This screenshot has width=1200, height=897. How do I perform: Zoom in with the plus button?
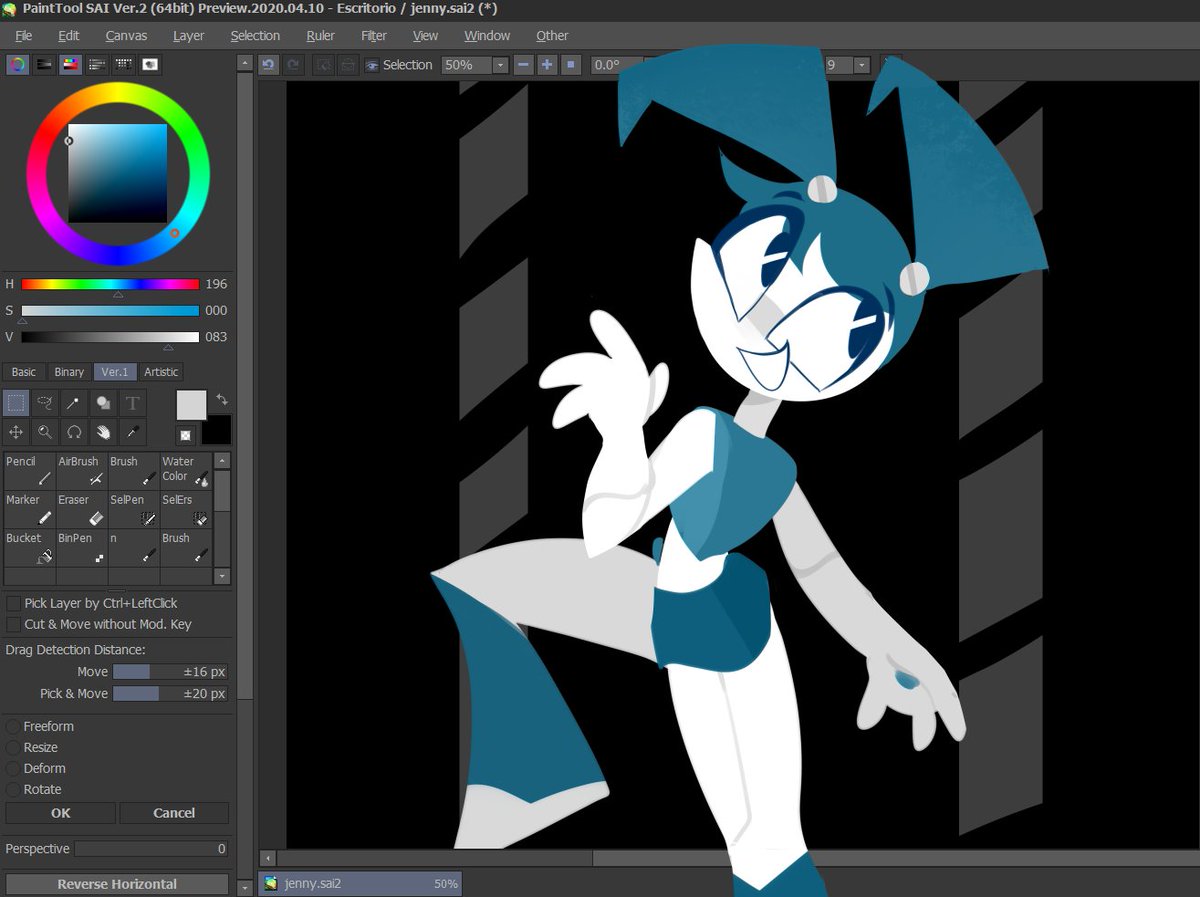coord(547,65)
